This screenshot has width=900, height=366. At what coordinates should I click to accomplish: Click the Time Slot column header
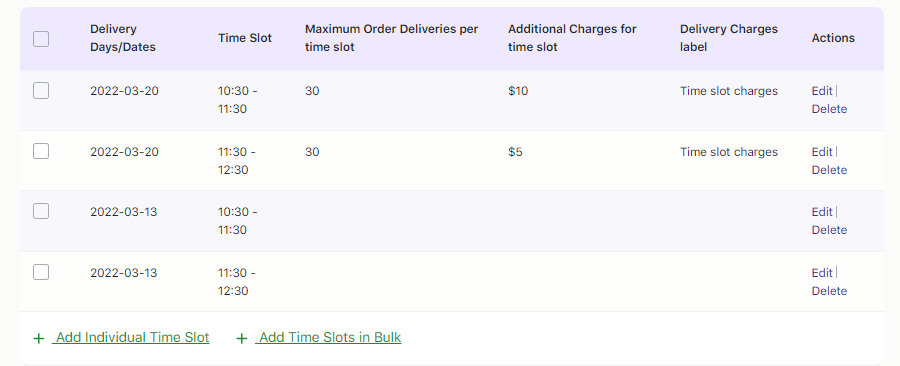[245, 38]
